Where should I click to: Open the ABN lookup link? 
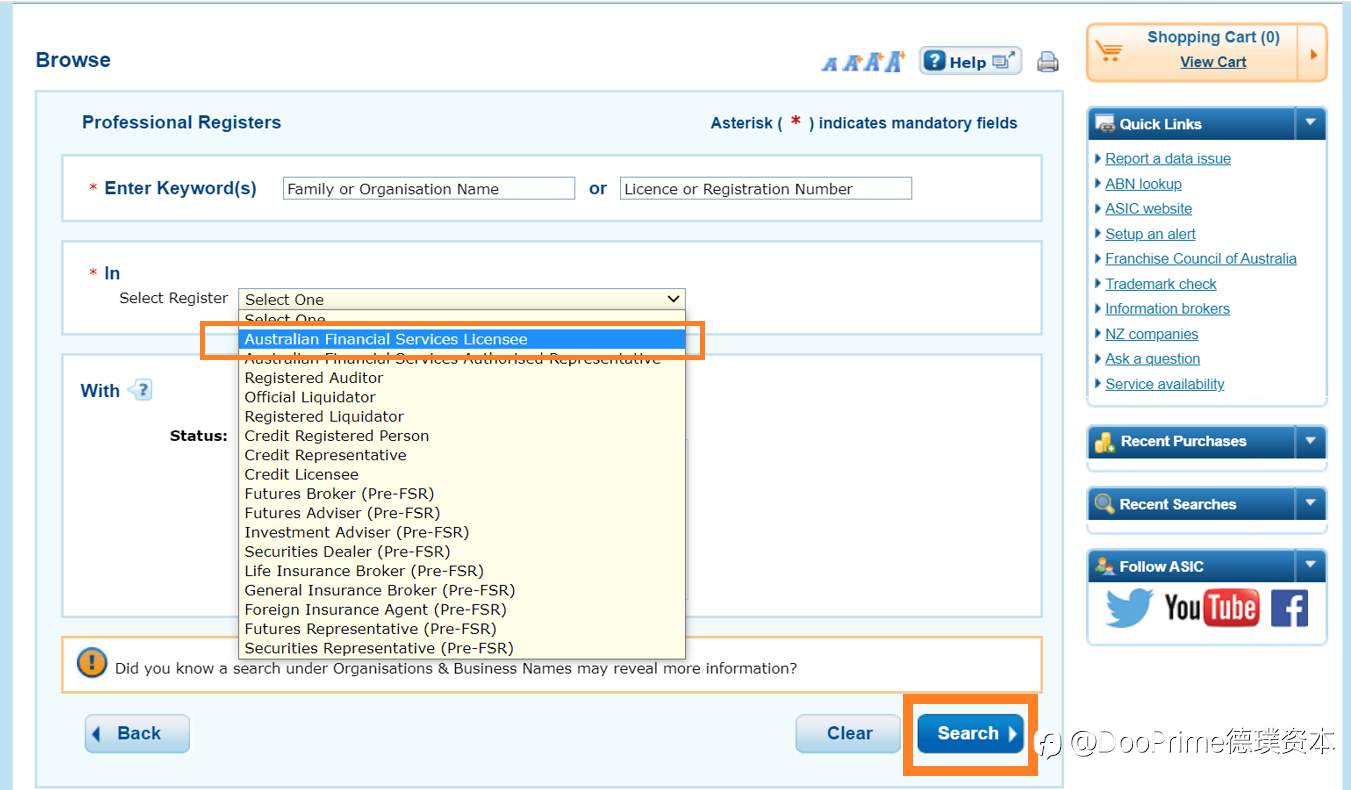[x=1143, y=183]
